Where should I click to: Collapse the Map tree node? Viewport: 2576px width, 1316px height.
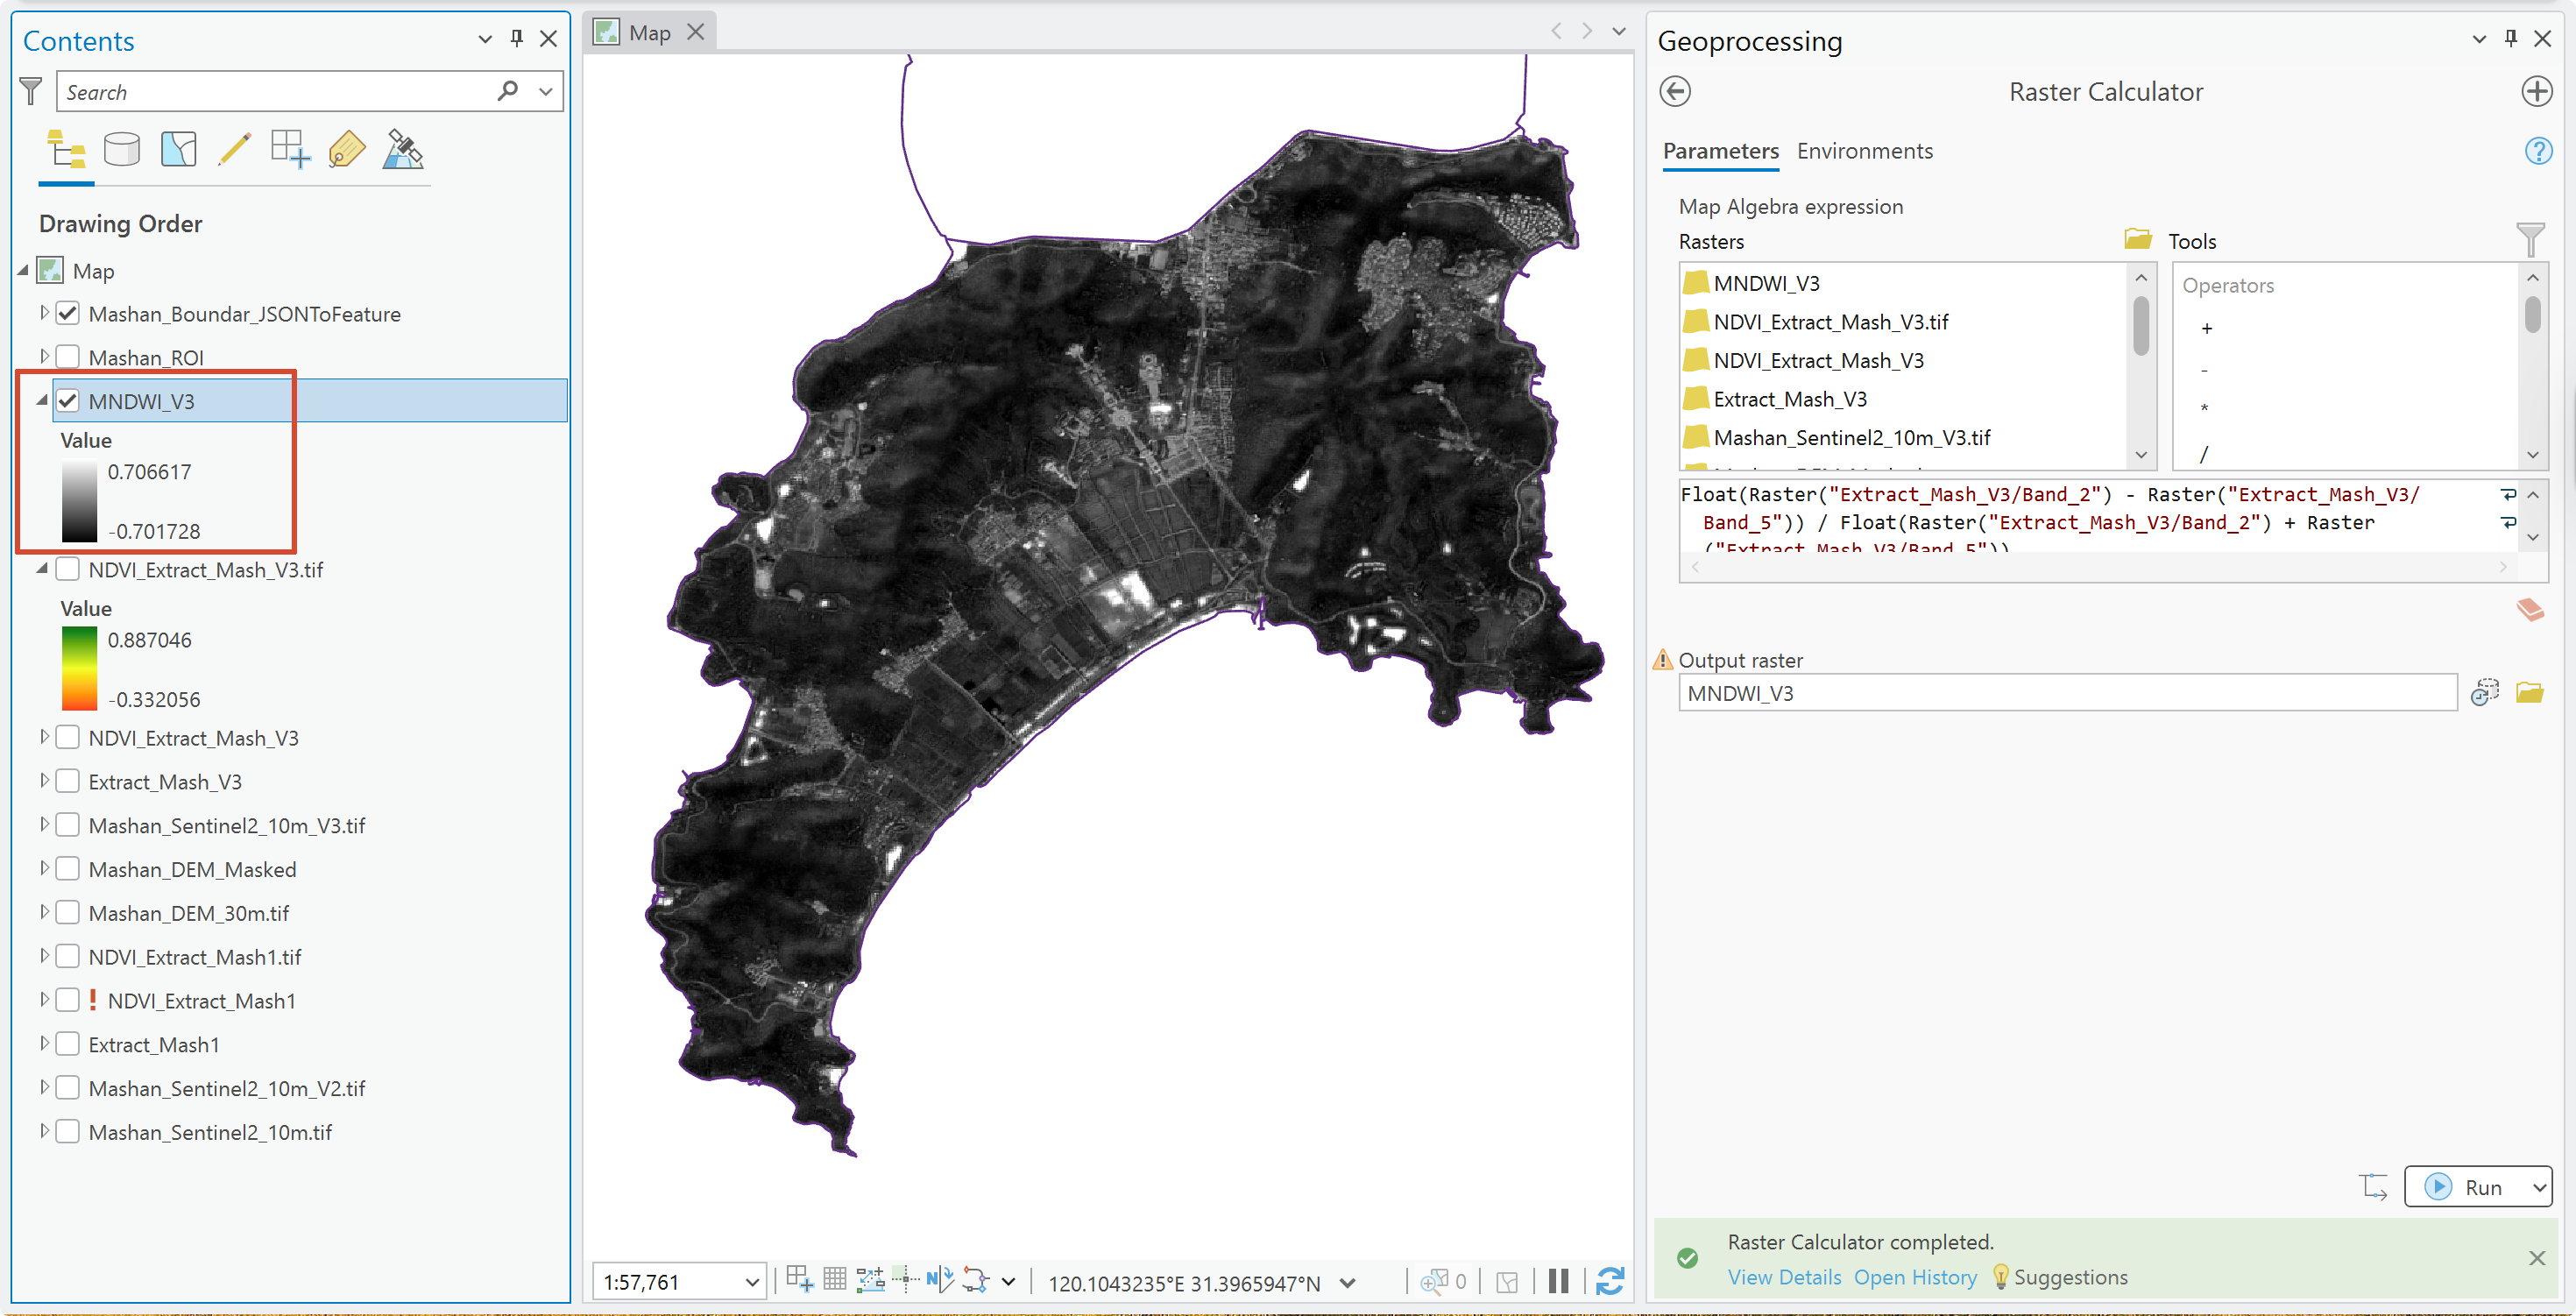click(x=23, y=271)
